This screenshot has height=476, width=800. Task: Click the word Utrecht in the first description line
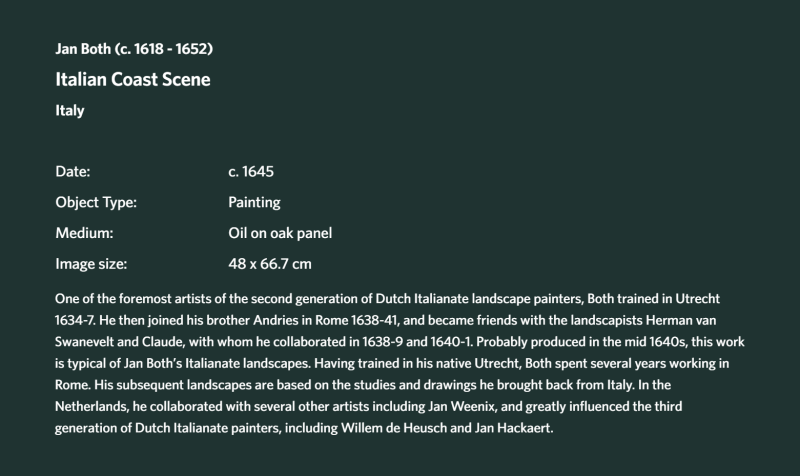click(x=697, y=299)
